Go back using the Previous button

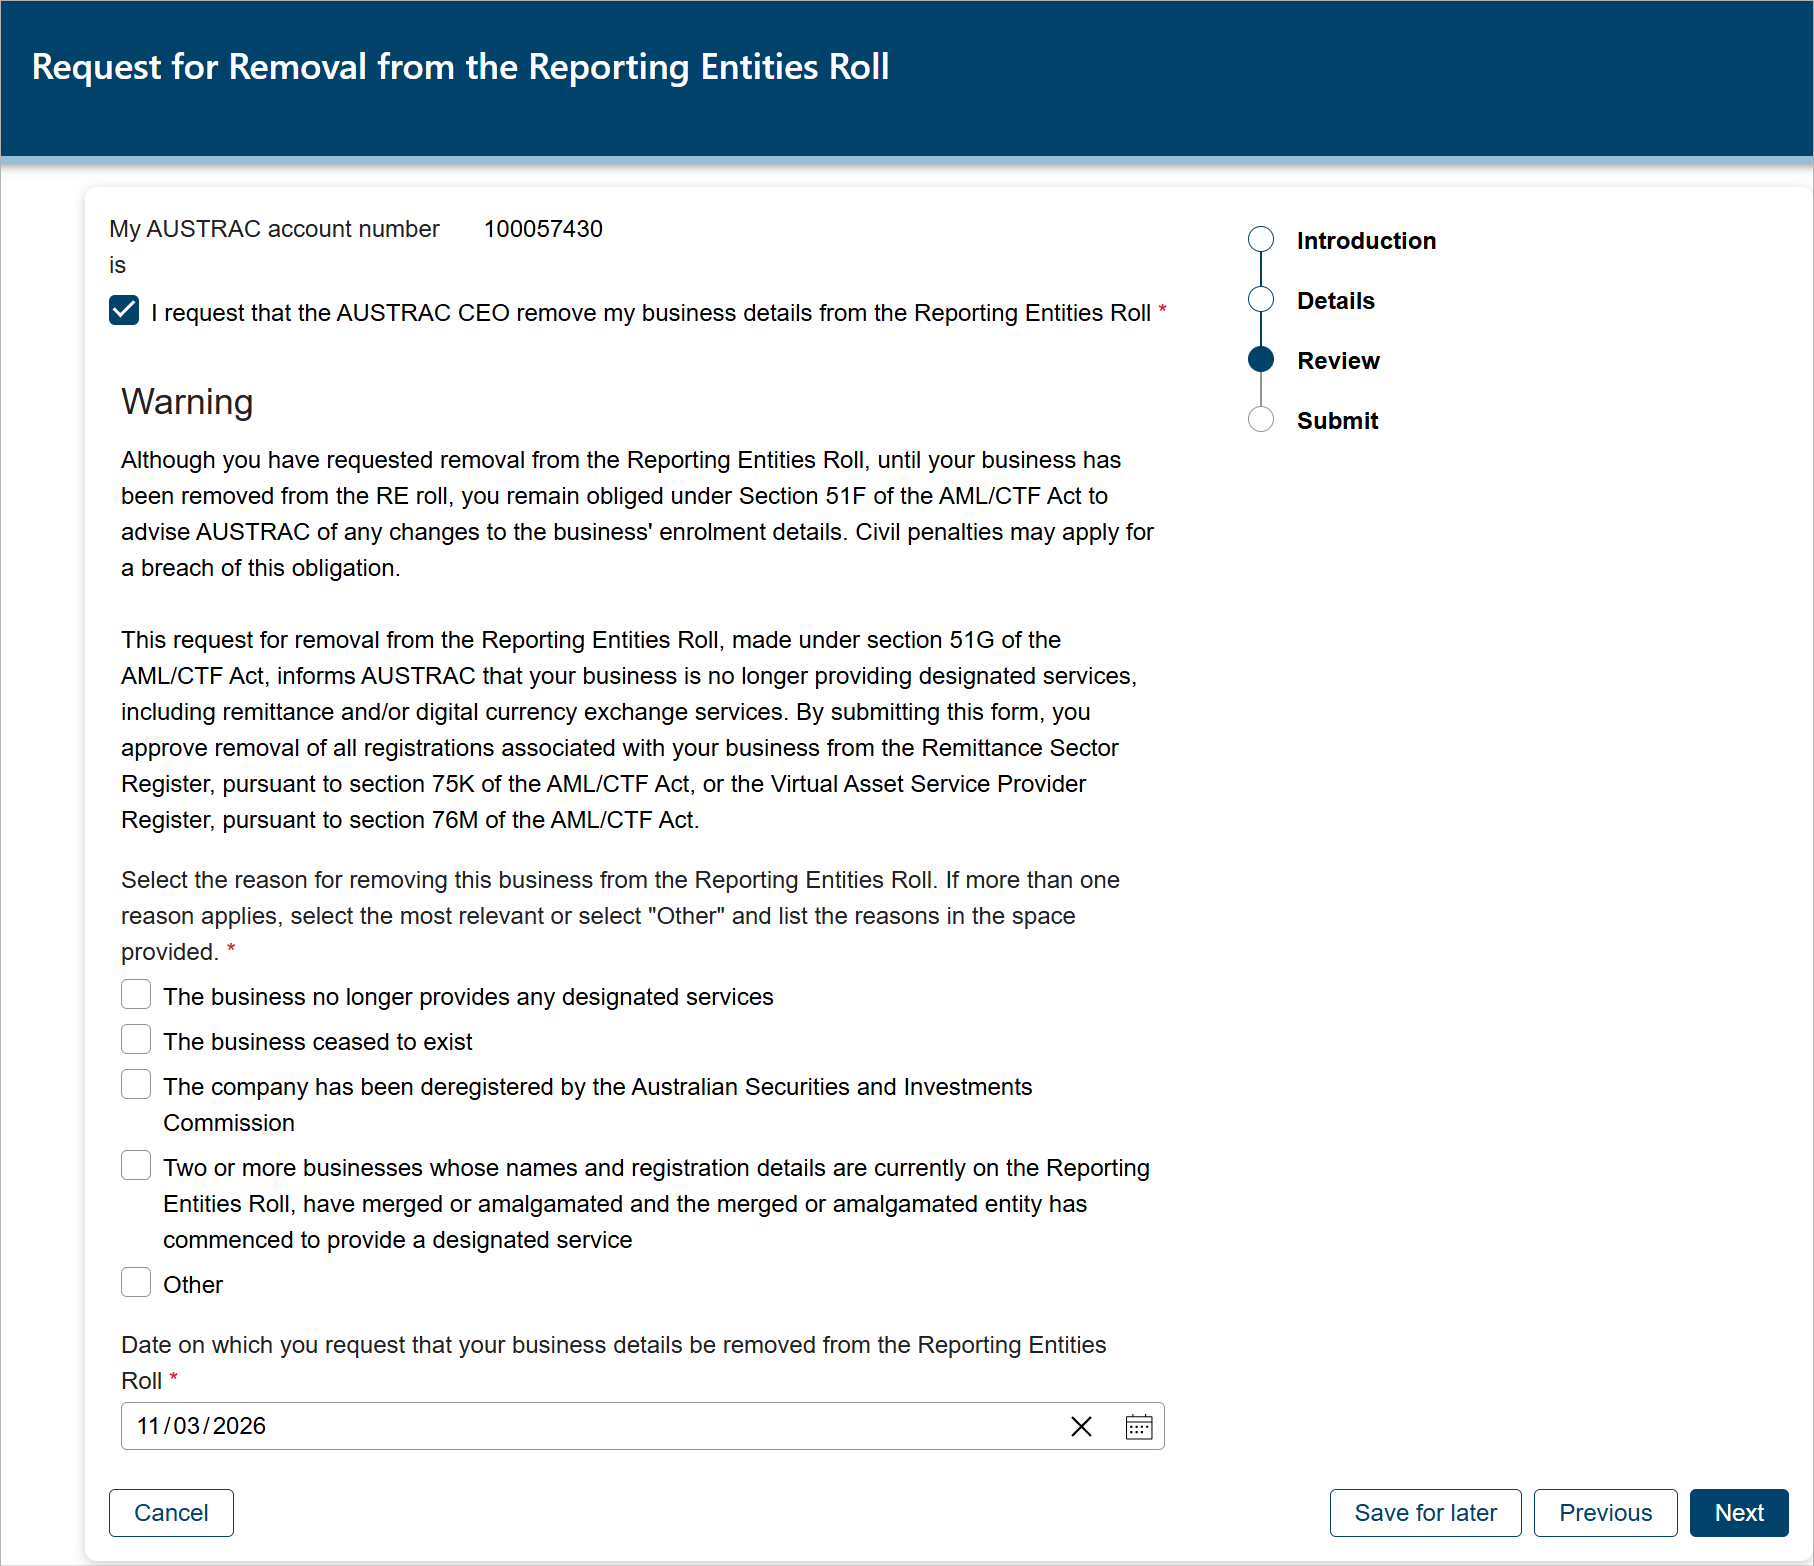tap(1605, 1512)
